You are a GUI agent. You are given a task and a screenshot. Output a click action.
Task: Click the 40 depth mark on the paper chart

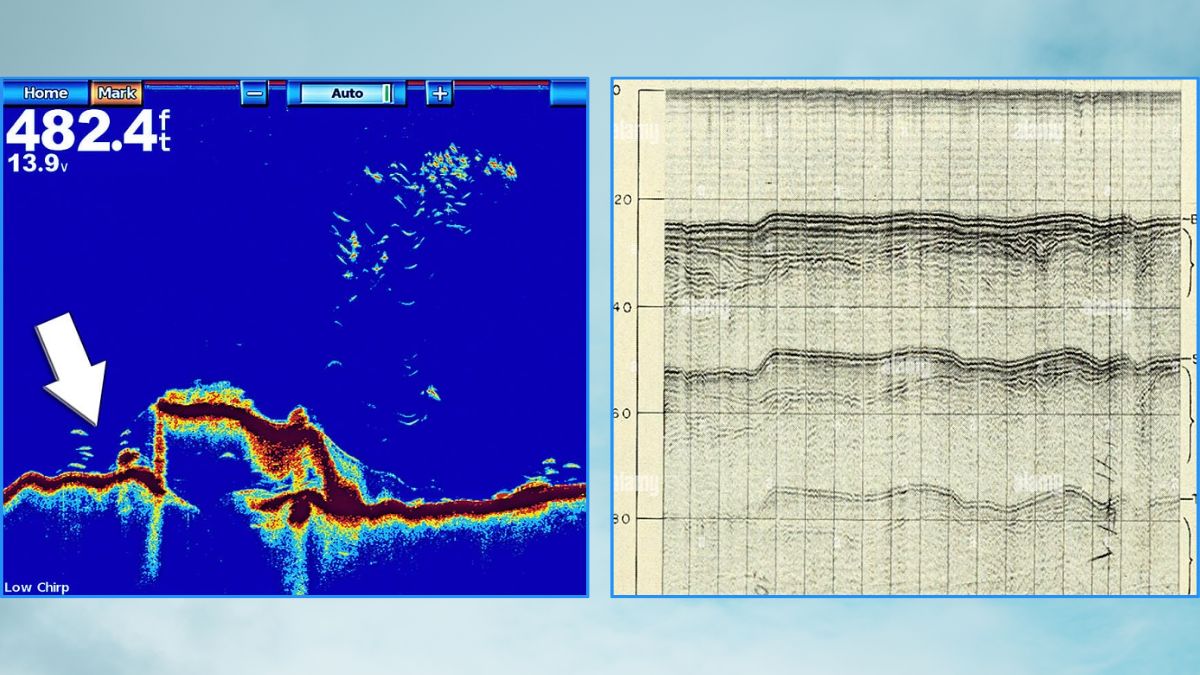622,307
